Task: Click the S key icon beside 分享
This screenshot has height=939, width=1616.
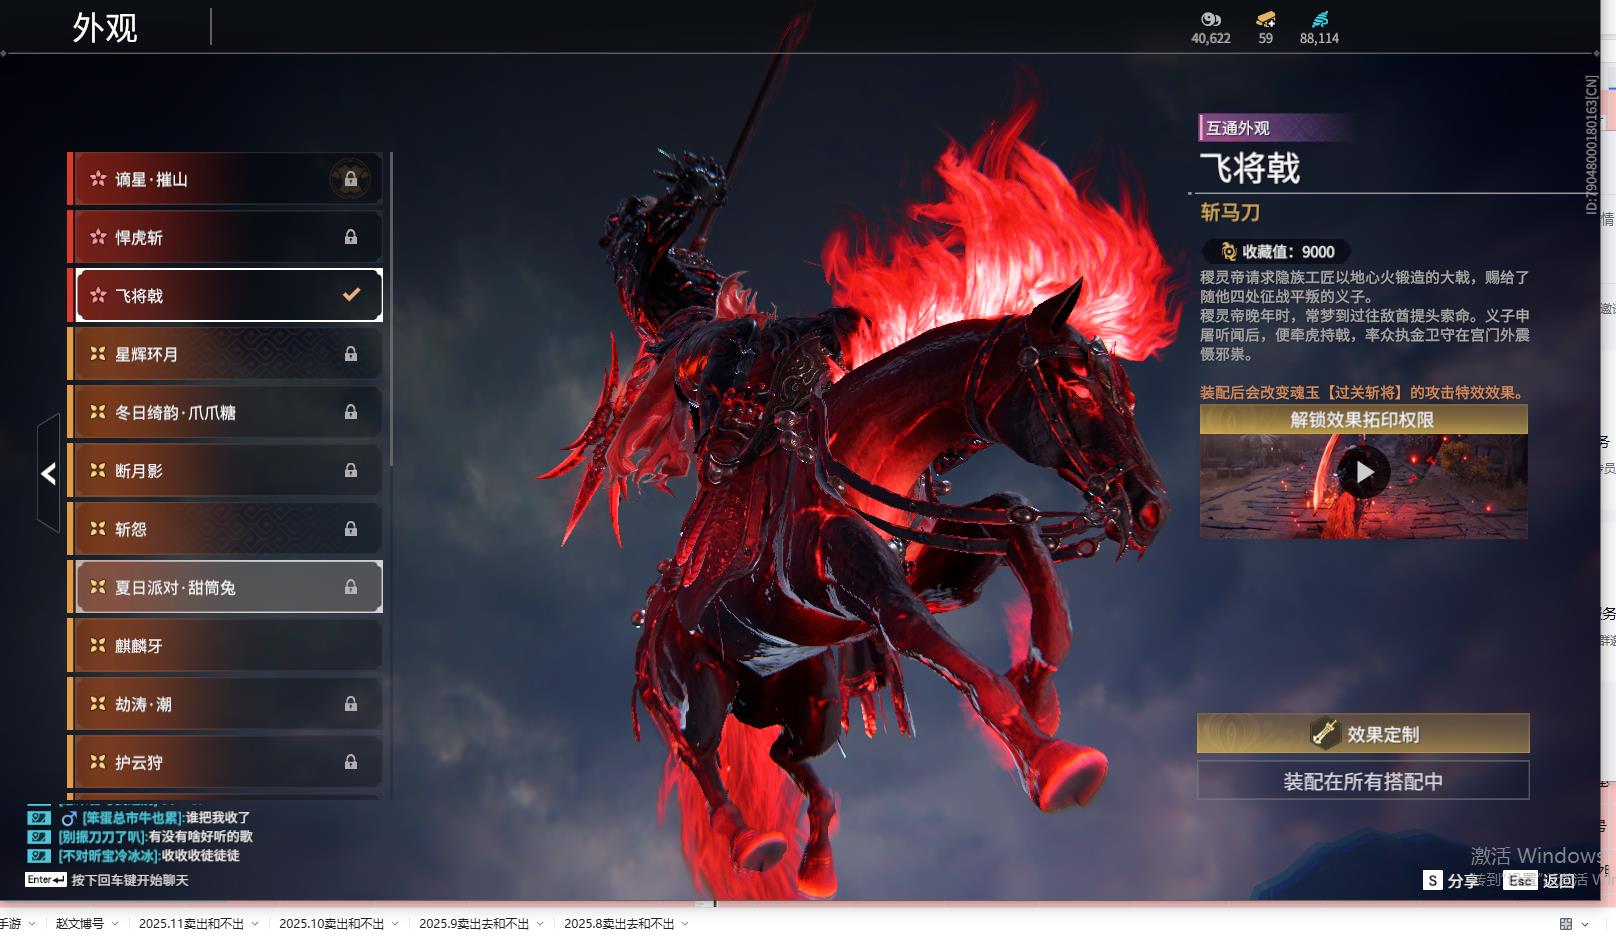Action: click(x=1433, y=880)
